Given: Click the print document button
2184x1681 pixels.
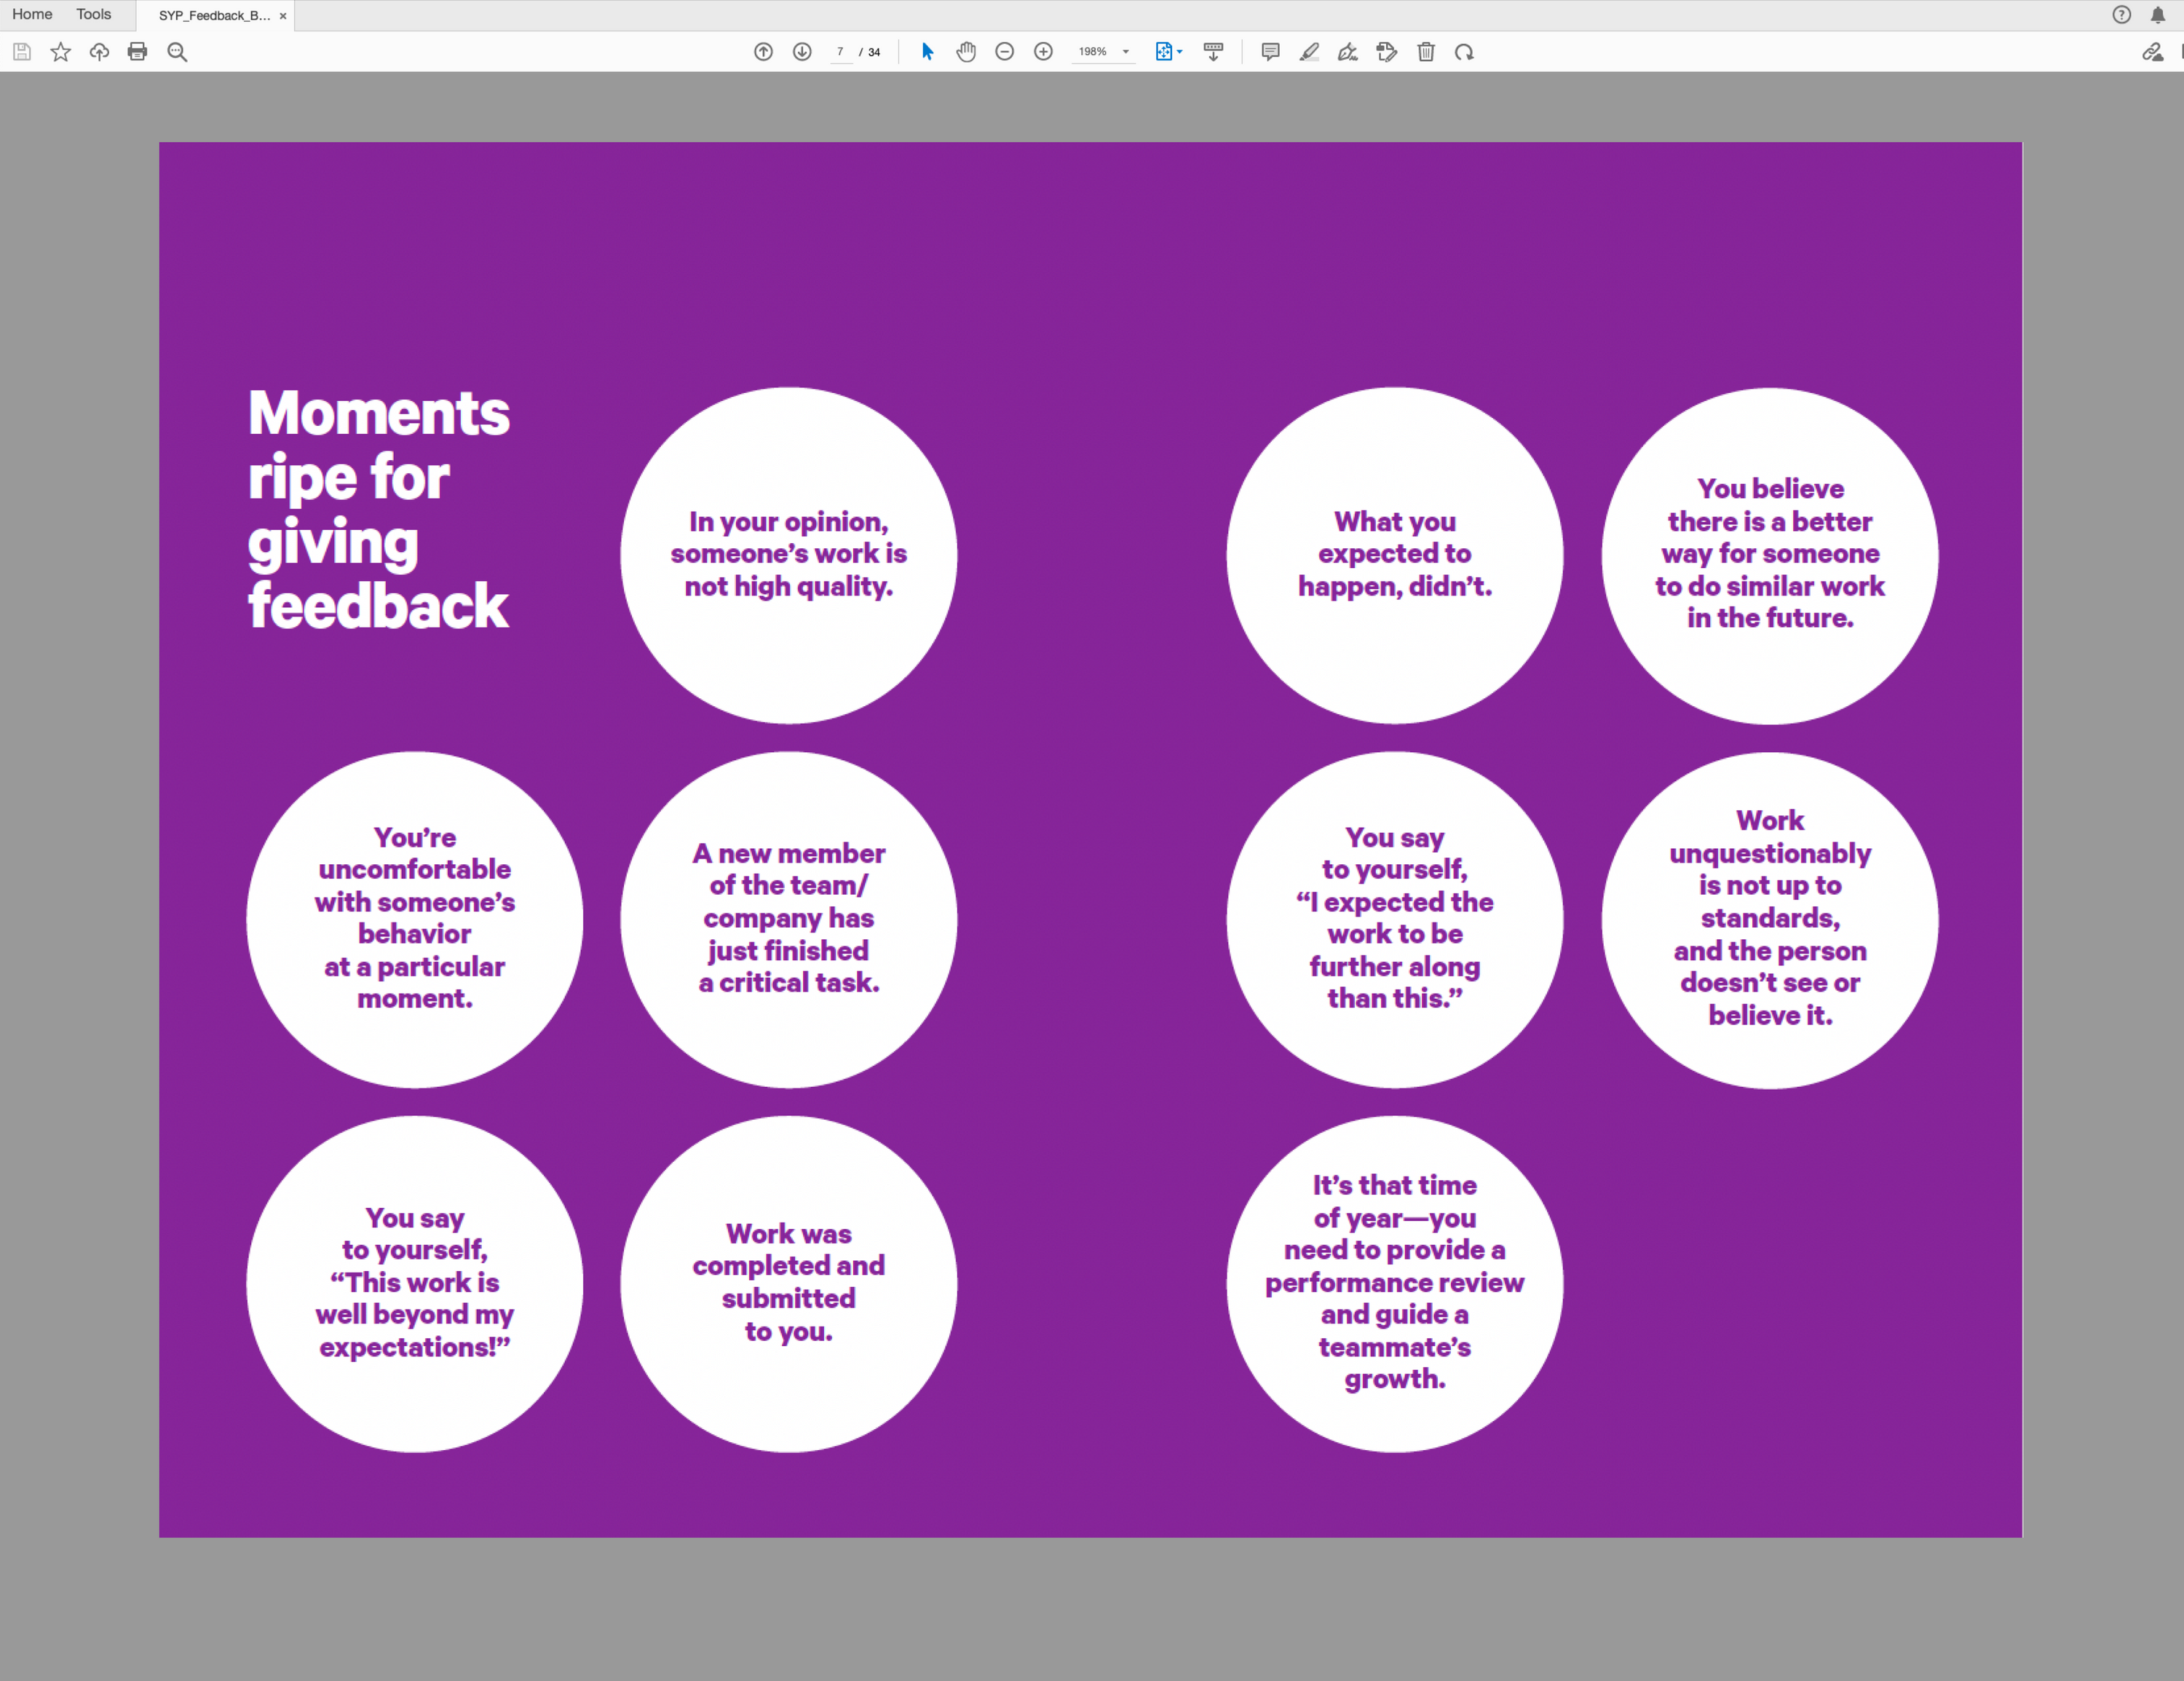Looking at the screenshot, I should click(138, 52).
